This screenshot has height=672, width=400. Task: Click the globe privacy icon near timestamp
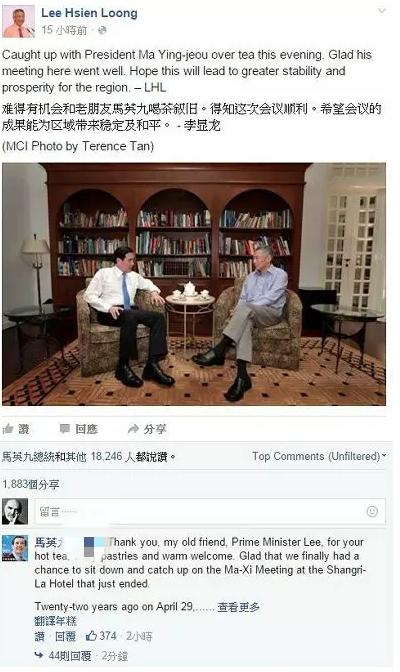point(102,30)
